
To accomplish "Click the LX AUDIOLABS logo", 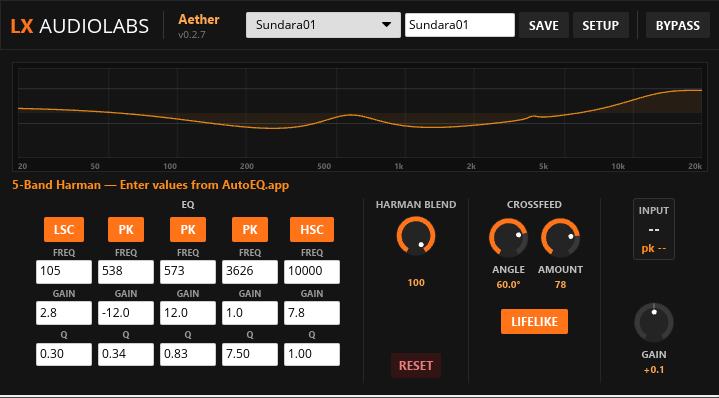I will point(80,26).
